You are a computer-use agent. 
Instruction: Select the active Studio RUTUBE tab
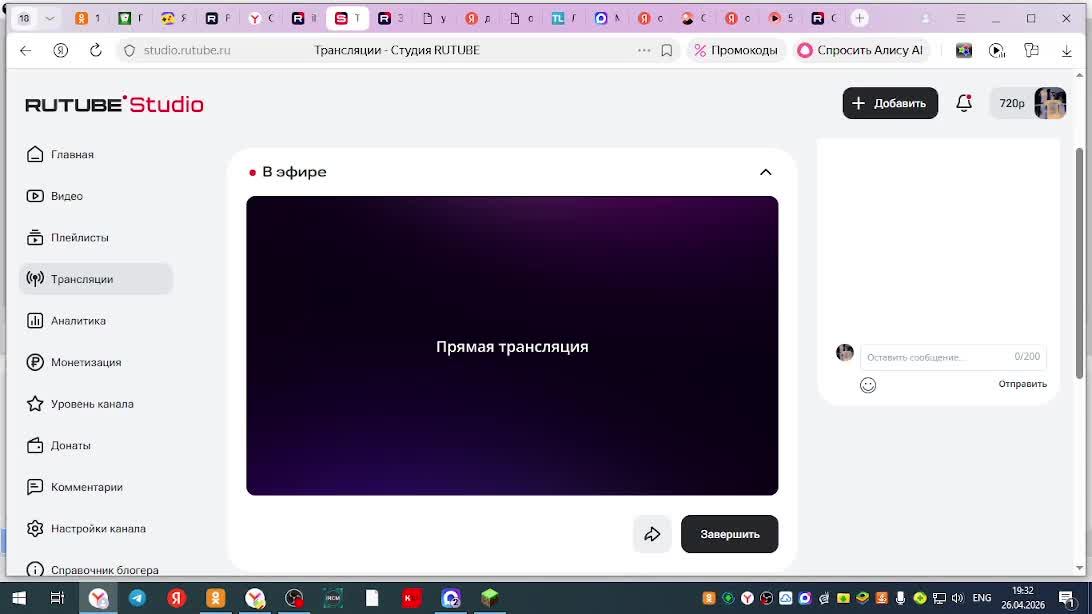coord(348,18)
